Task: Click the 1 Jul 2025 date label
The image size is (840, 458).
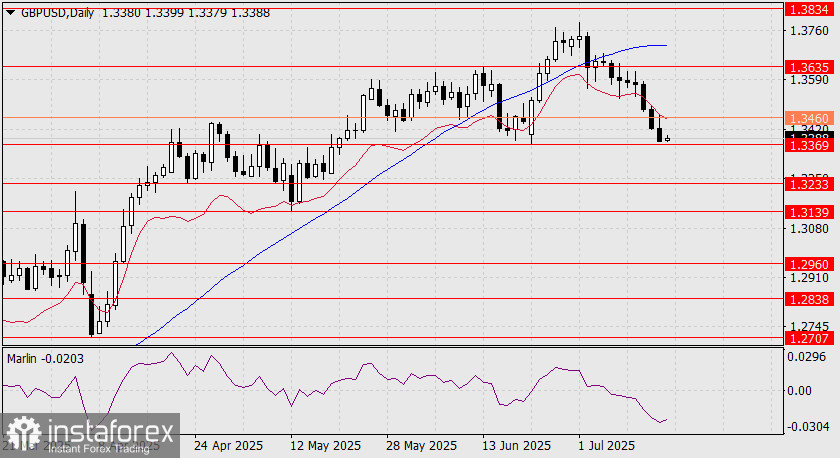Action: (606, 446)
